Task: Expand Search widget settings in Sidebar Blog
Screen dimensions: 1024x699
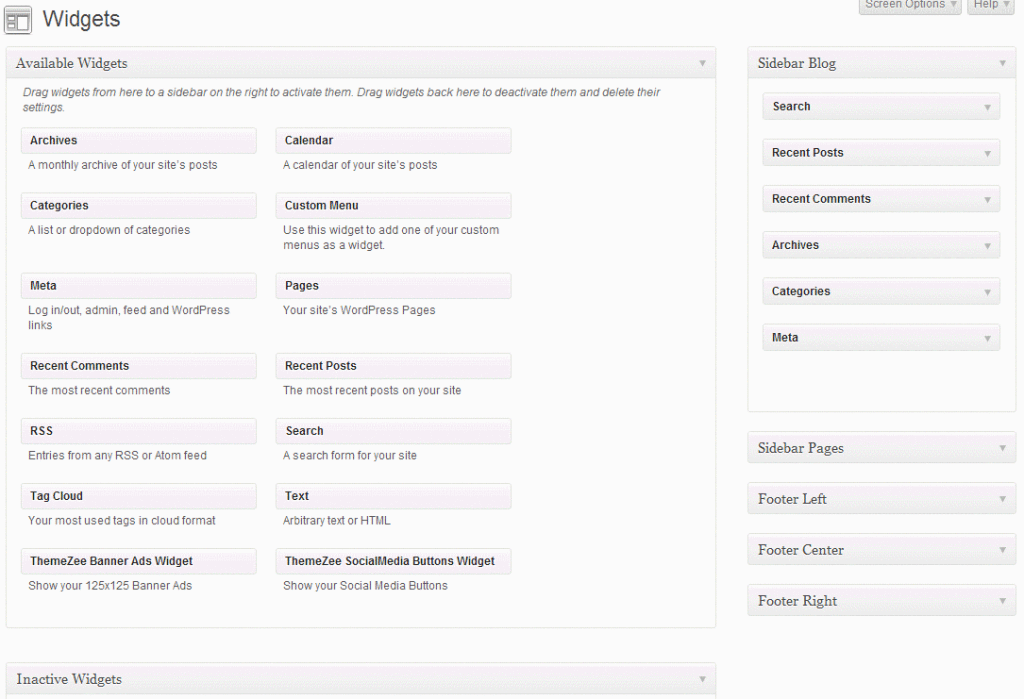Action: tap(987, 107)
